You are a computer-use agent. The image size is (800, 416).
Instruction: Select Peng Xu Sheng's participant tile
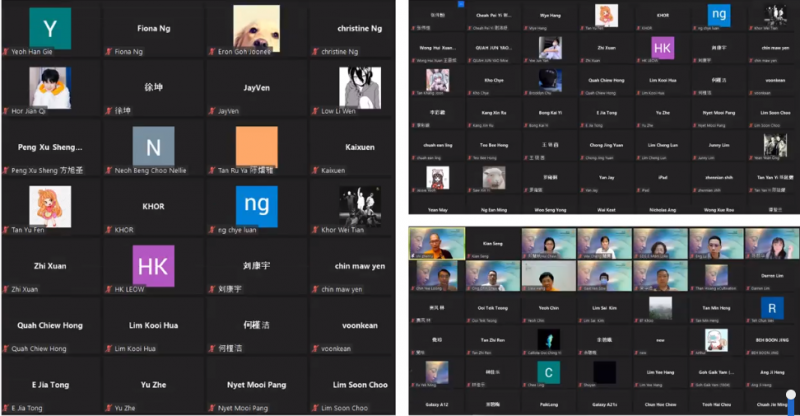pyautogui.click(x=51, y=150)
